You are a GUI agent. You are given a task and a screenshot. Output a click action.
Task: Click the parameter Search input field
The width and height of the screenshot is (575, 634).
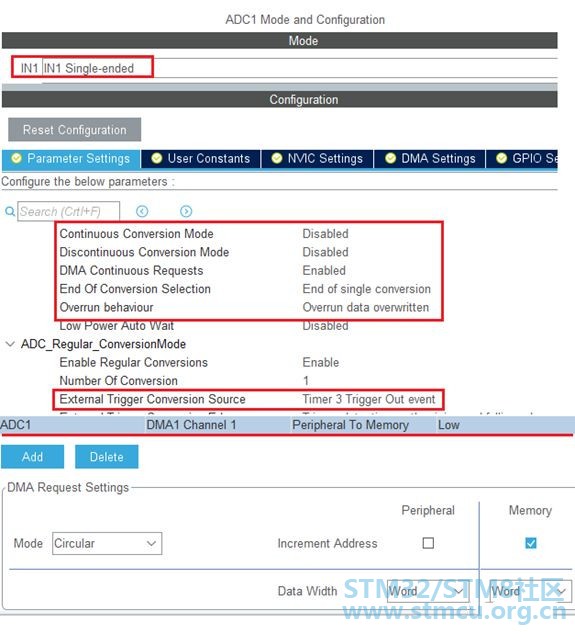68,211
